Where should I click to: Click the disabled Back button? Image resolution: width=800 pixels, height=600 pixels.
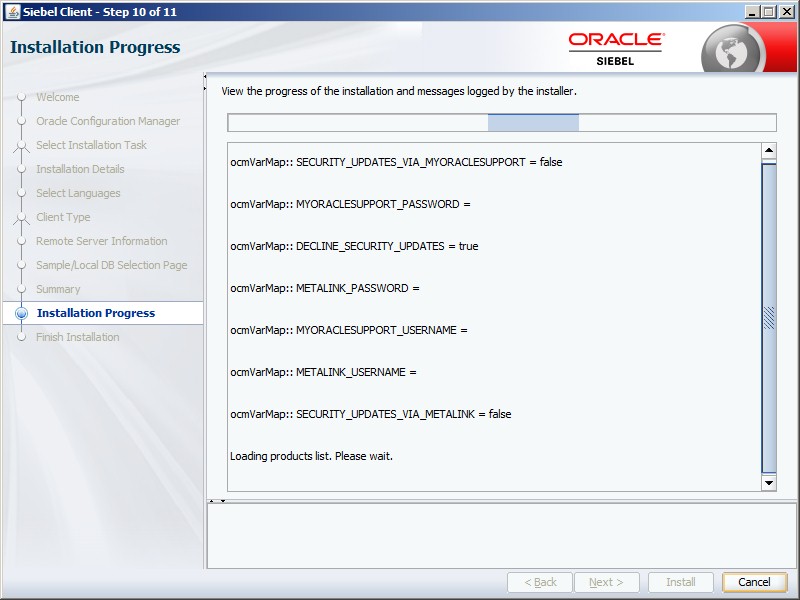[540, 582]
